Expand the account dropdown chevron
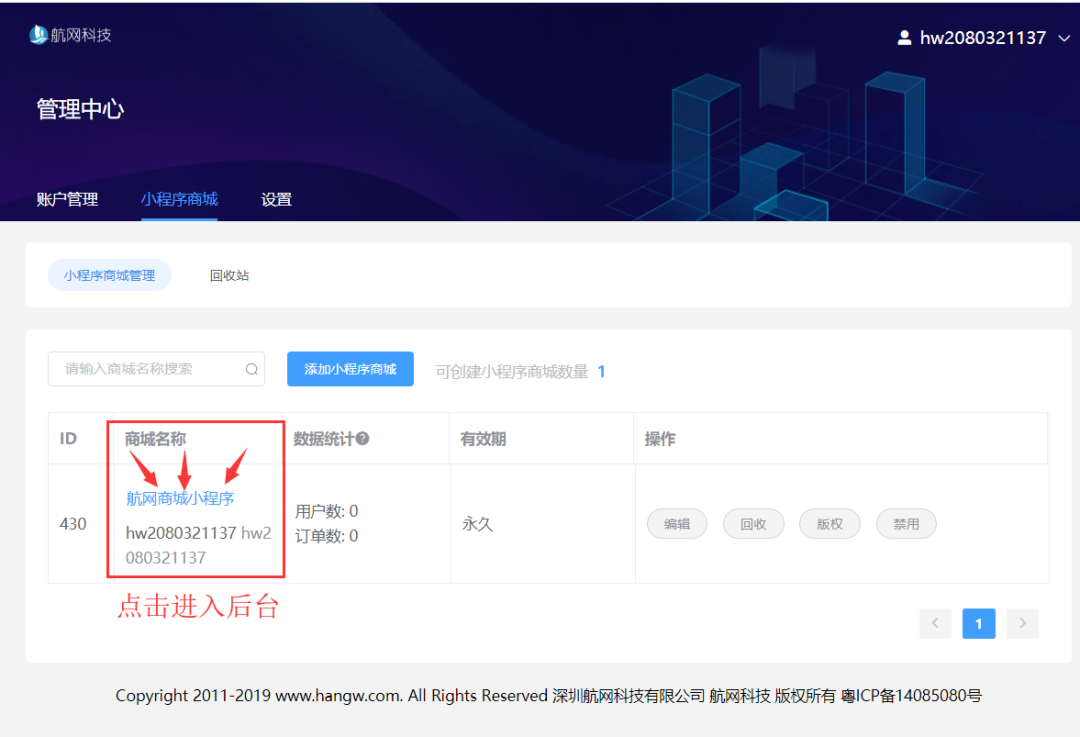Viewport: 1080px width, 737px height. 1064,39
